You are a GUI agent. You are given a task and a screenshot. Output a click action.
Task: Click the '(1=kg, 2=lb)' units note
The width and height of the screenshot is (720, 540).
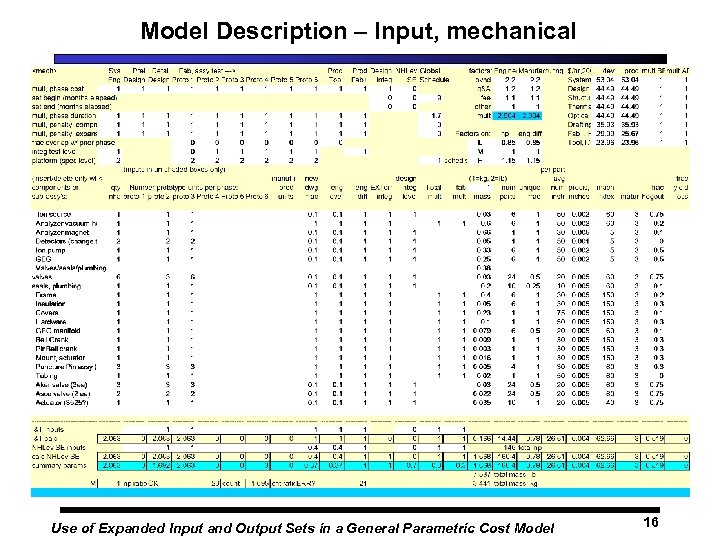(x=488, y=179)
